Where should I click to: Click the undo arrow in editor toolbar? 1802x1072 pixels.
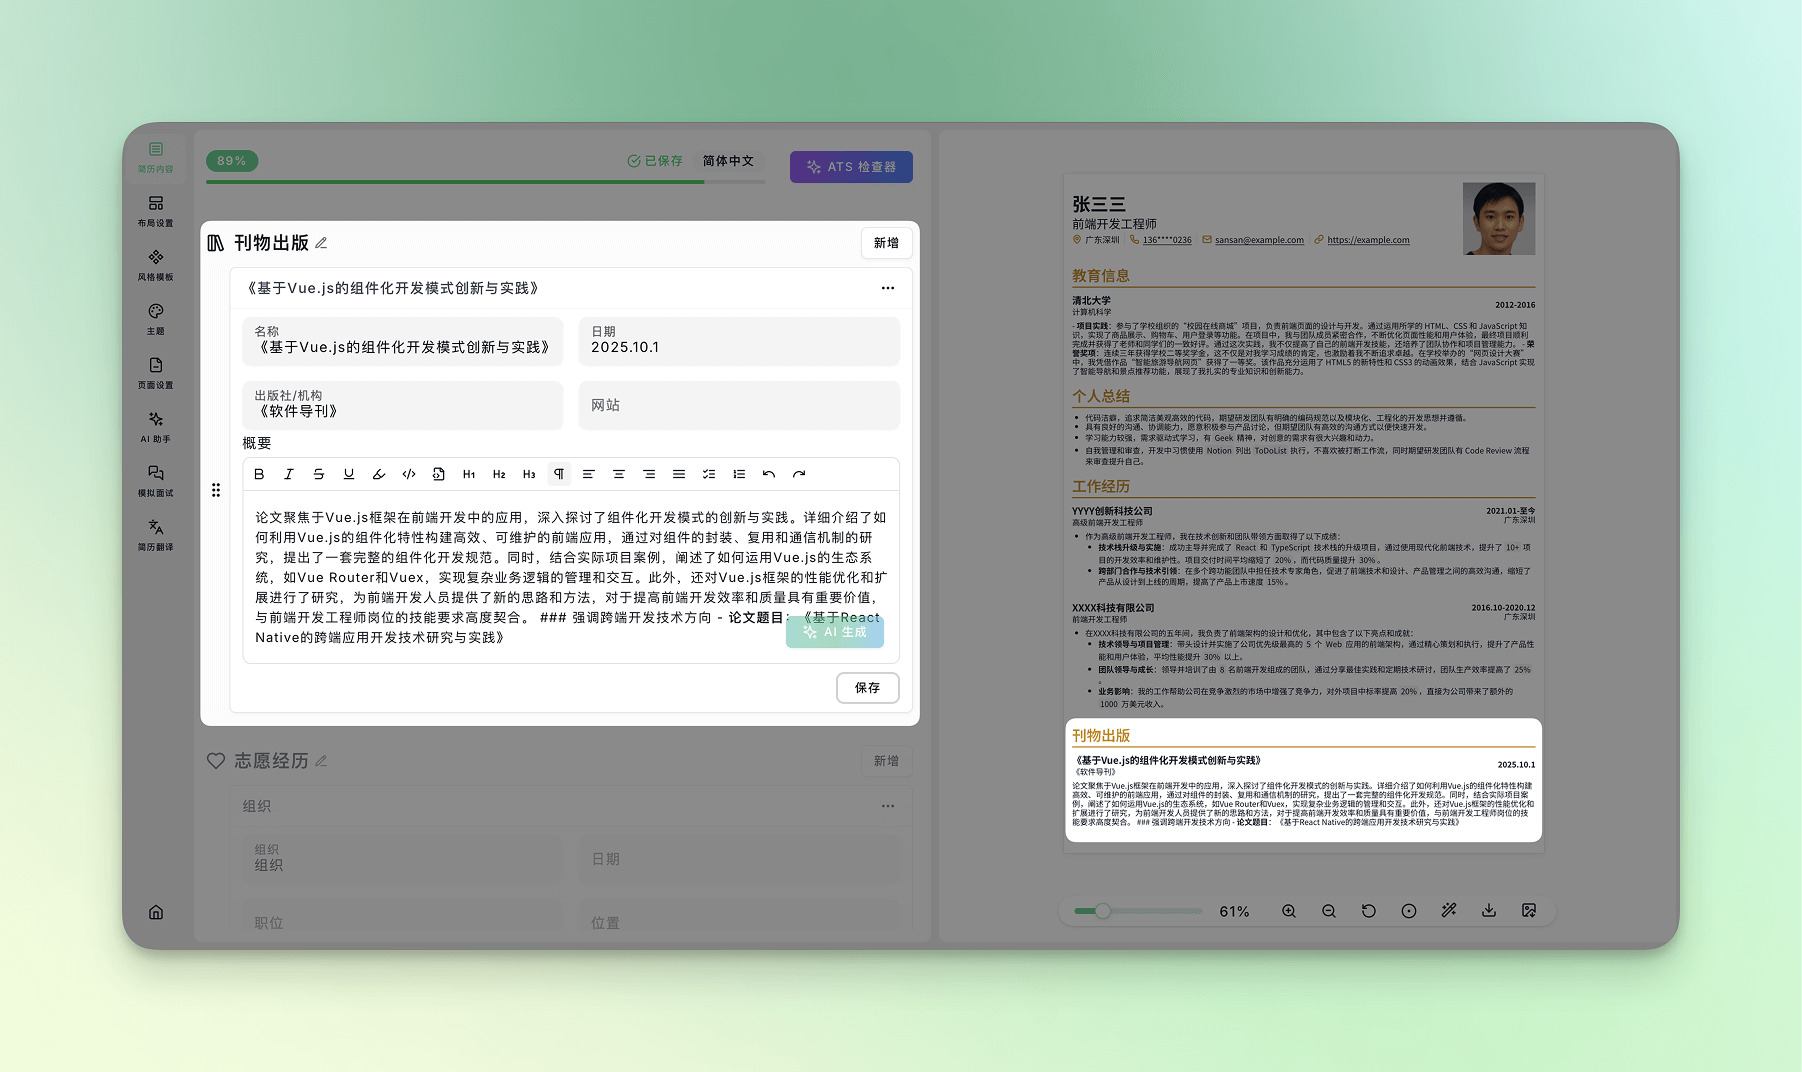tap(769, 474)
